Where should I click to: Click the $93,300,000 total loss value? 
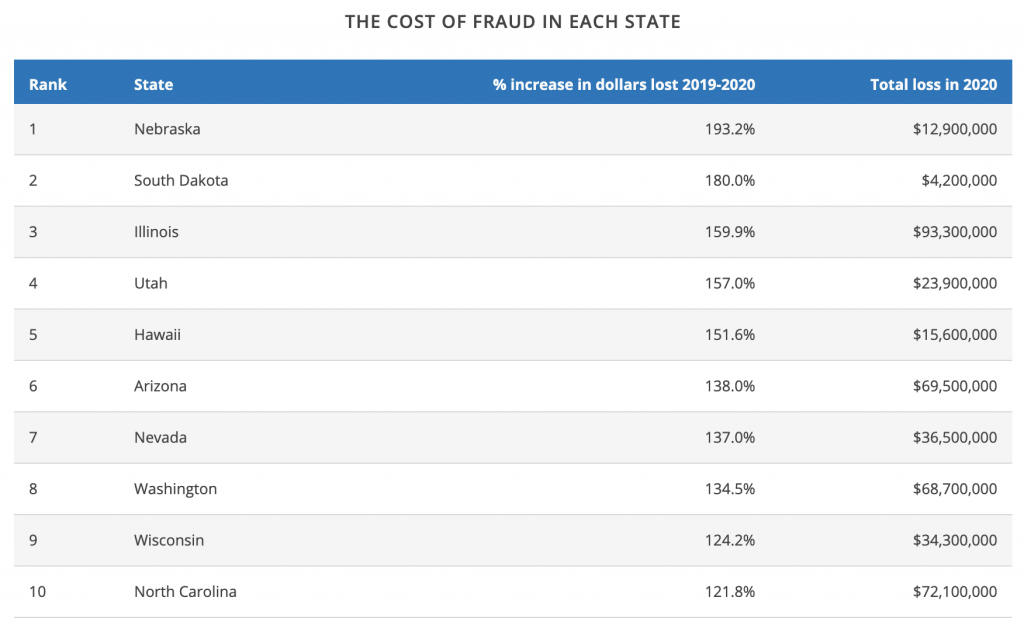[954, 232]
